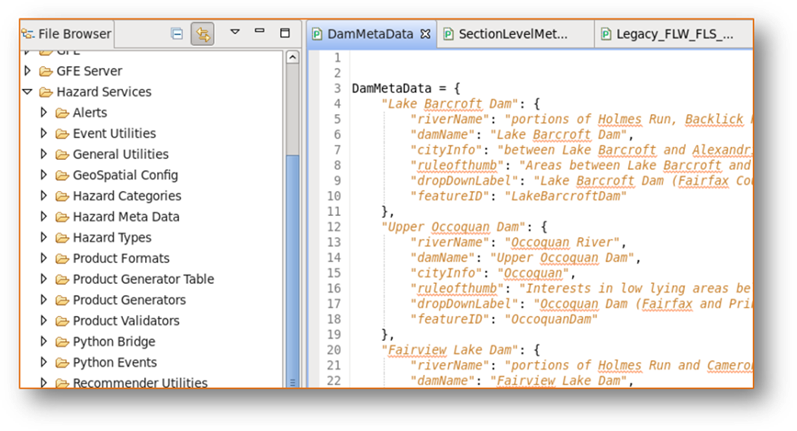This screenshot has width=797, height=431.
Task: Open the File Browser view menu arrow
Action: [x=235, y=32]
